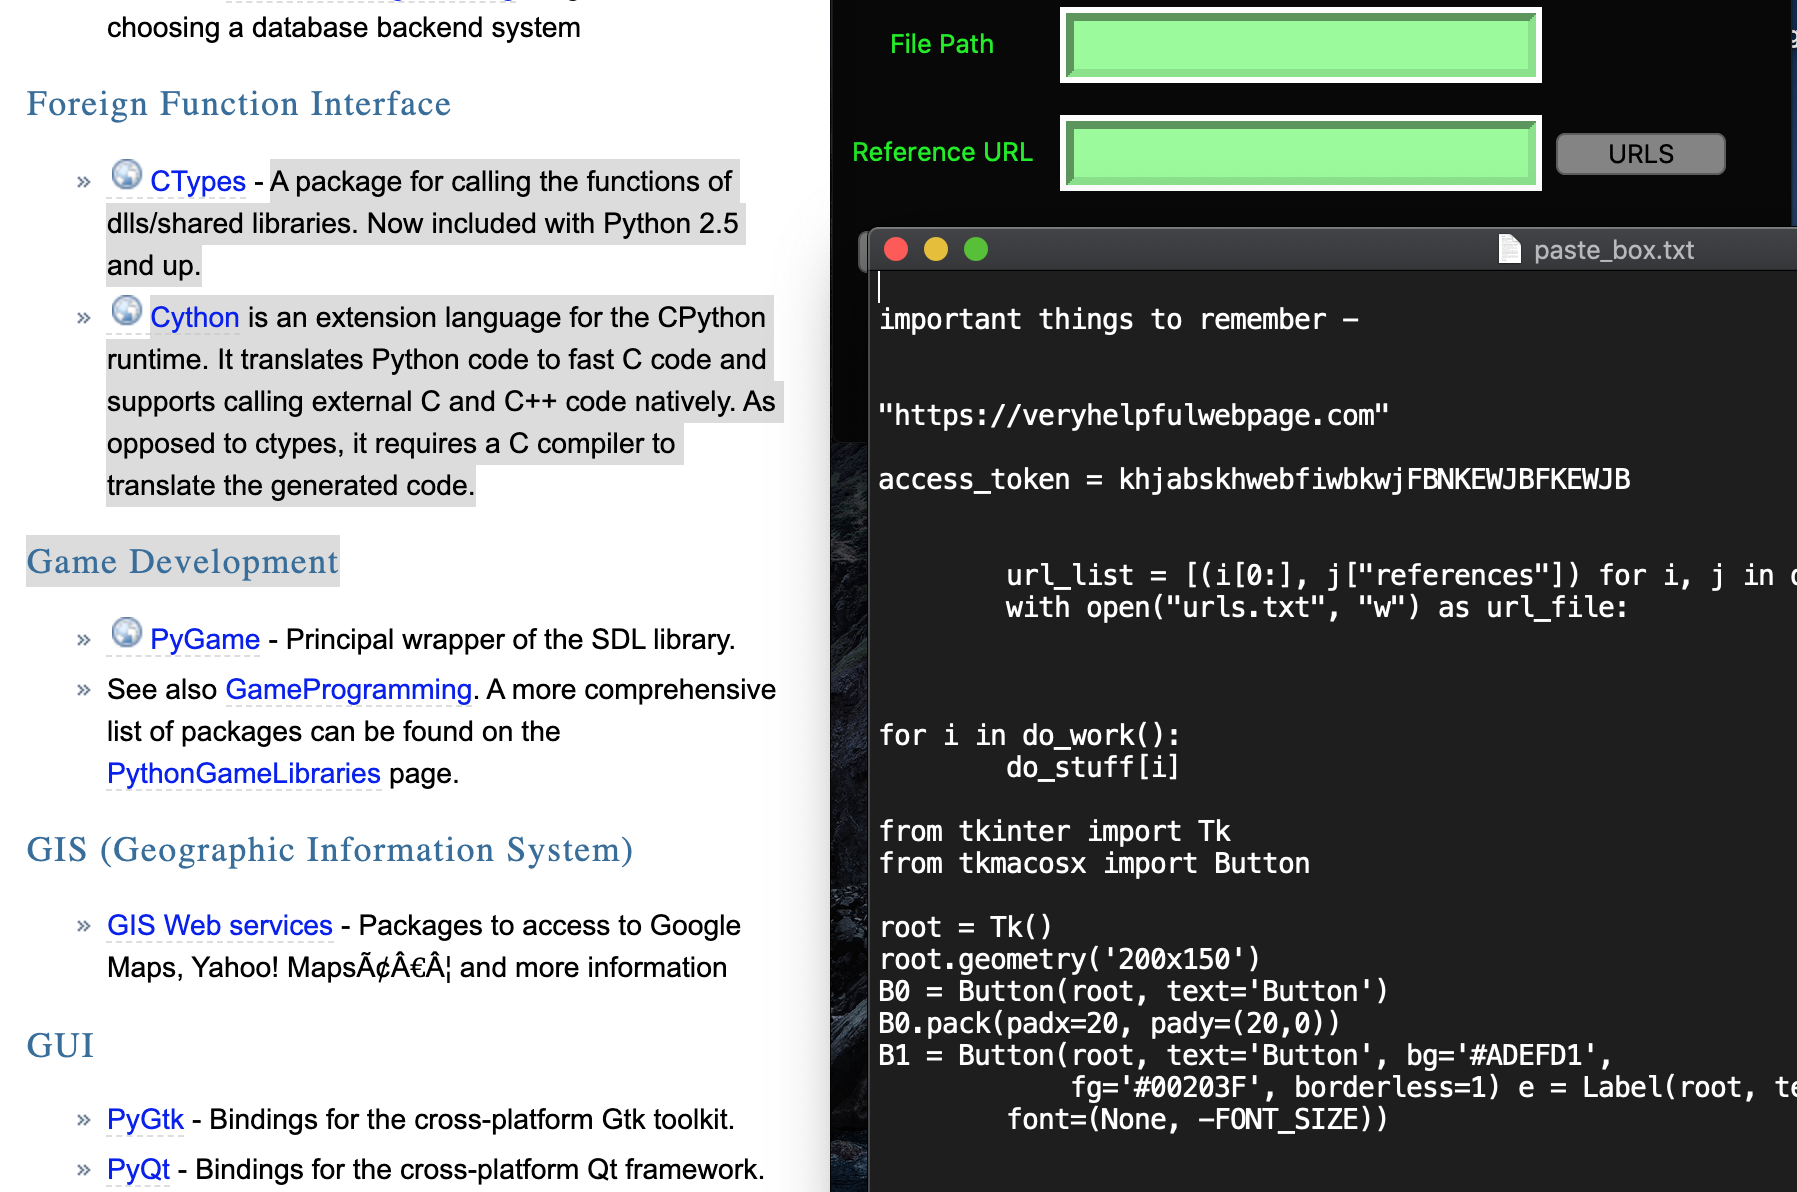
Task: Click the globe icon beside Cython
Action: pyautogui.click(x=127, y=310)
